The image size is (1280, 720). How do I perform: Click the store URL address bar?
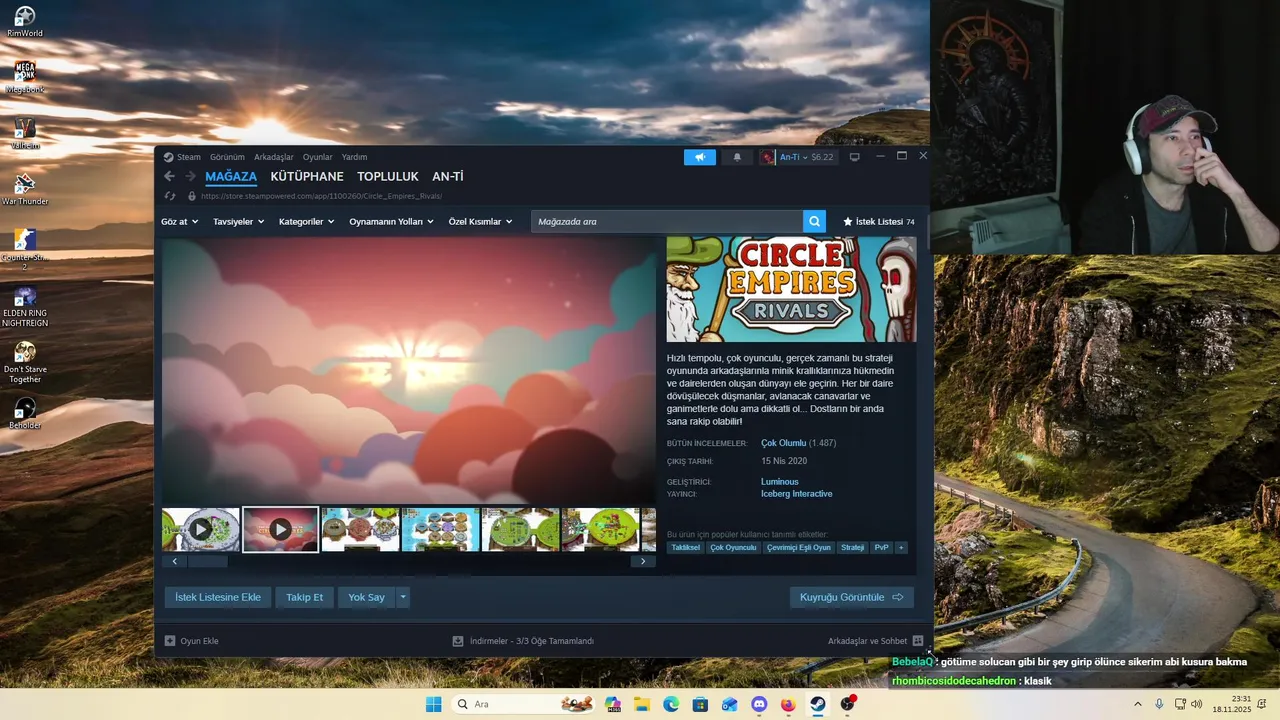click(x=321, y=196)
